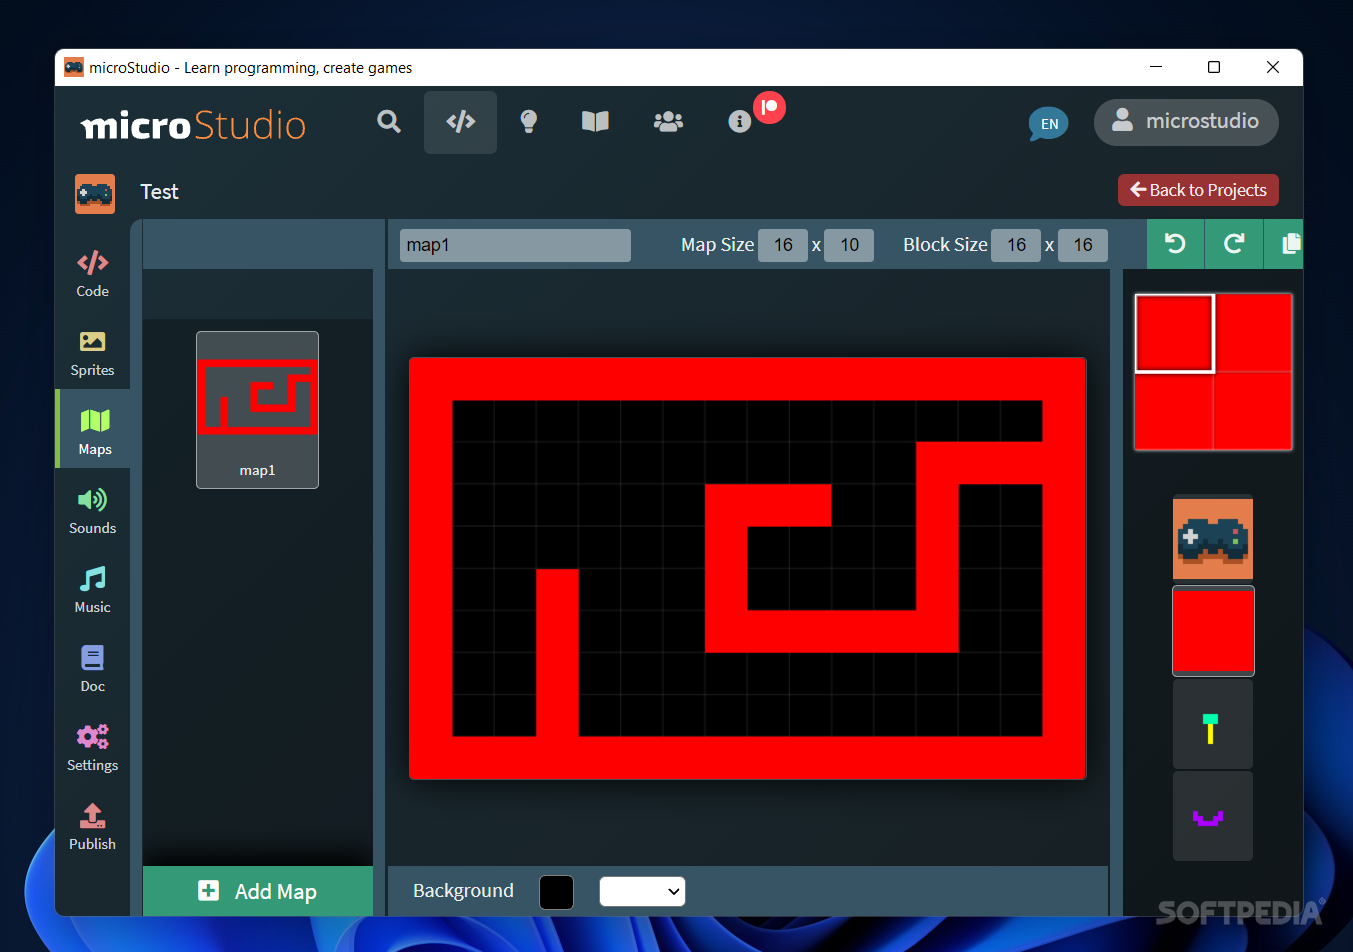This screenshot has width=1353, height=952.
Task: Click the microStudio logo
Action: [193, 125]
